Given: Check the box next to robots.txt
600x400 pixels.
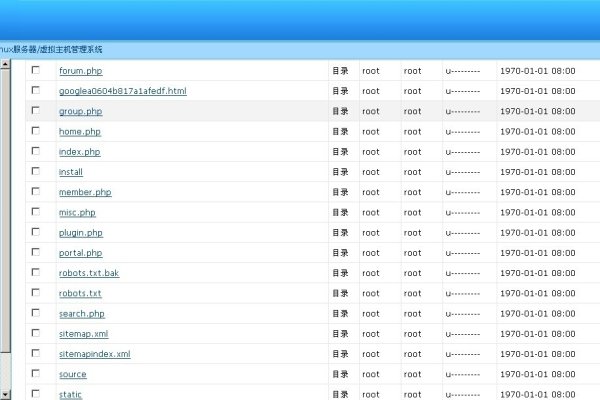Looking at the screenshot, I should point(36,293).
